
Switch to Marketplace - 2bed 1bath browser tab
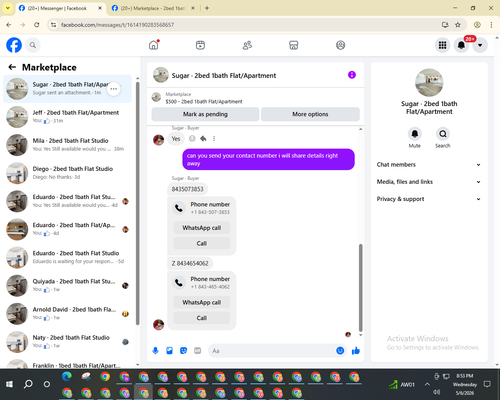[153, 8]
